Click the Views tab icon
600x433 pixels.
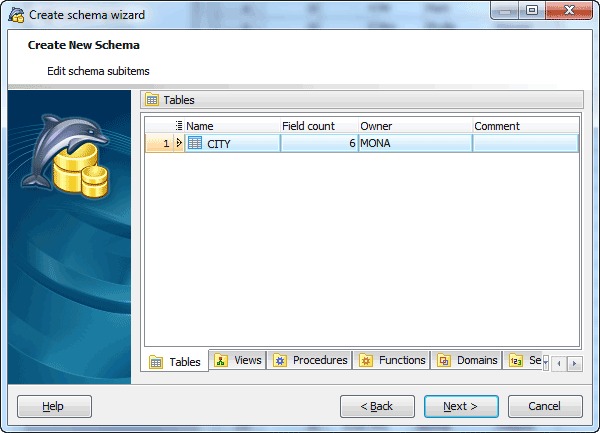point(222,361)
